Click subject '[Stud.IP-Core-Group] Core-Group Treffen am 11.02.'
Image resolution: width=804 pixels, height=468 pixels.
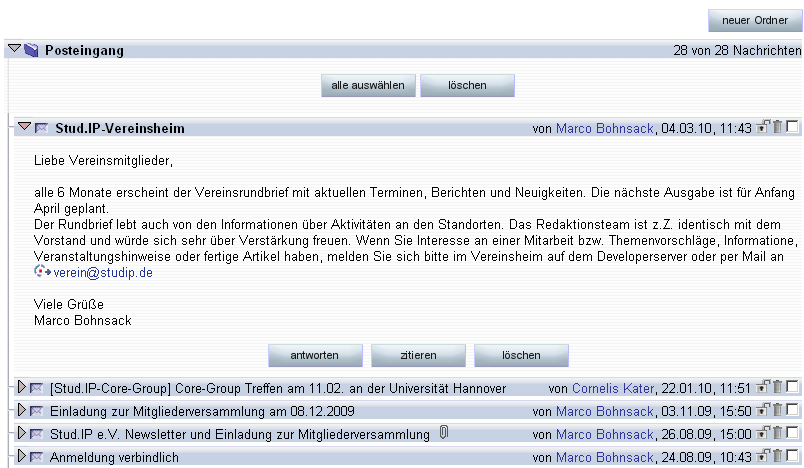coord(196,389)
